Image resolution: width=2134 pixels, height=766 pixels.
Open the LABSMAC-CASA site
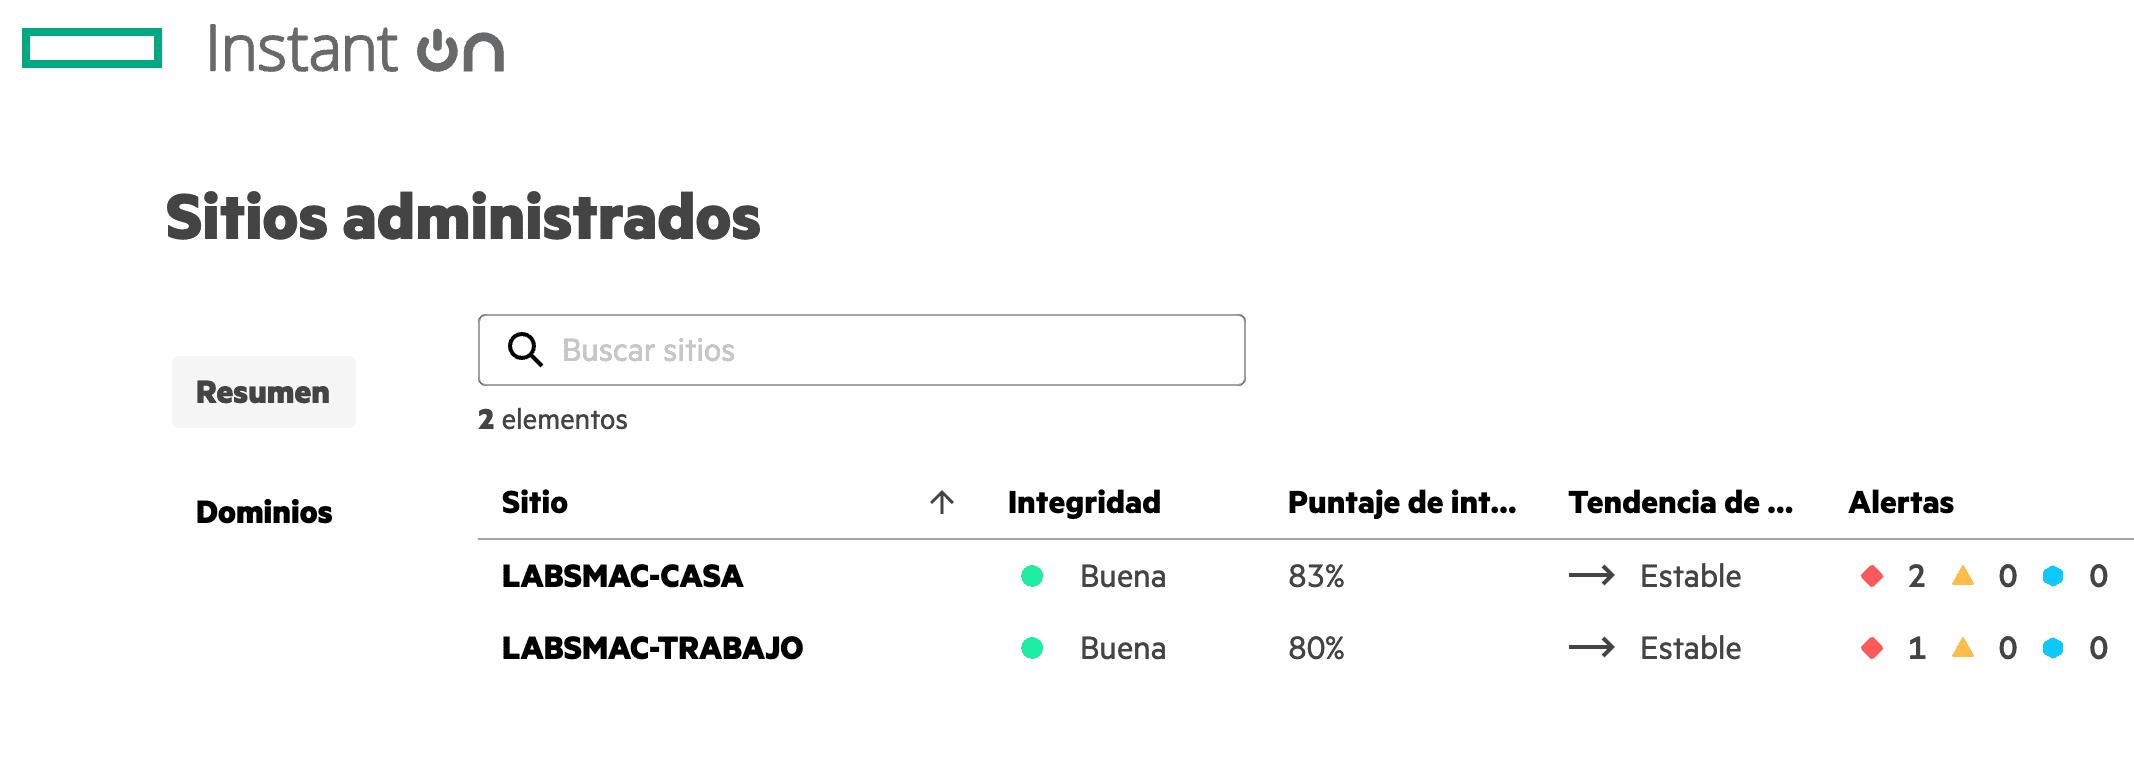pyautogui.click(x=622, y=576)
